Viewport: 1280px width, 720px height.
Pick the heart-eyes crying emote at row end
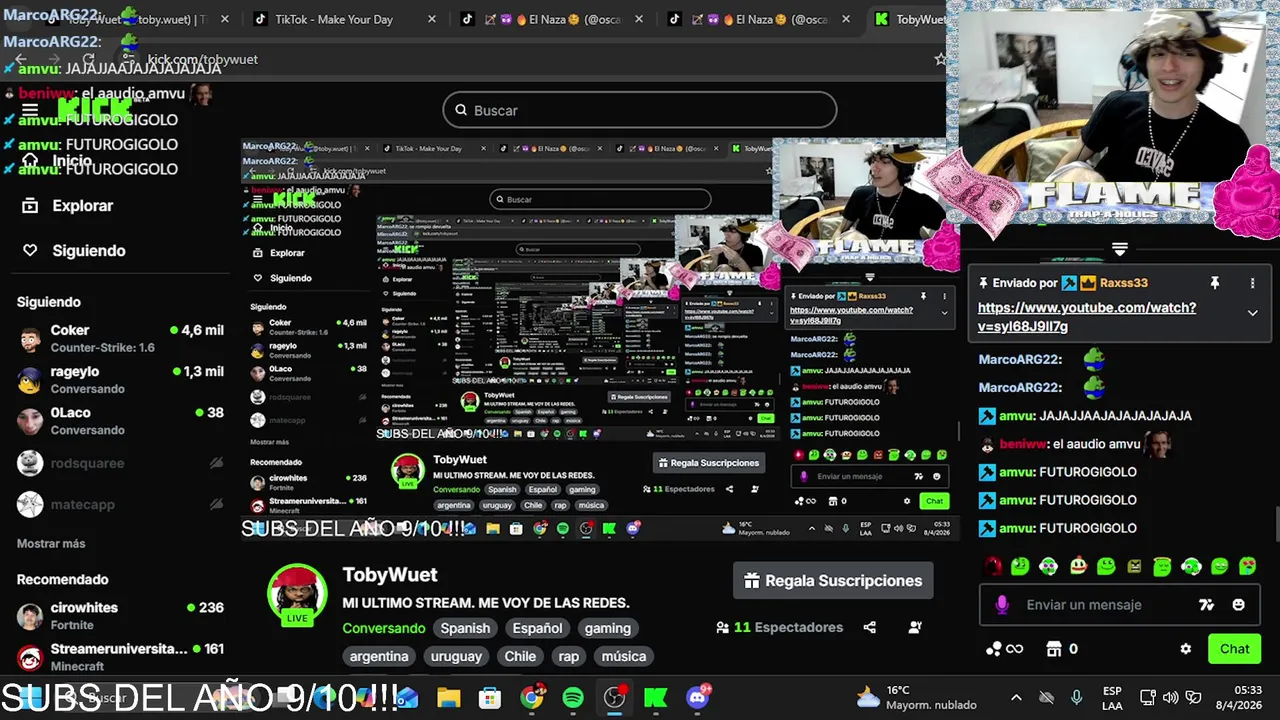[1248, 566]
